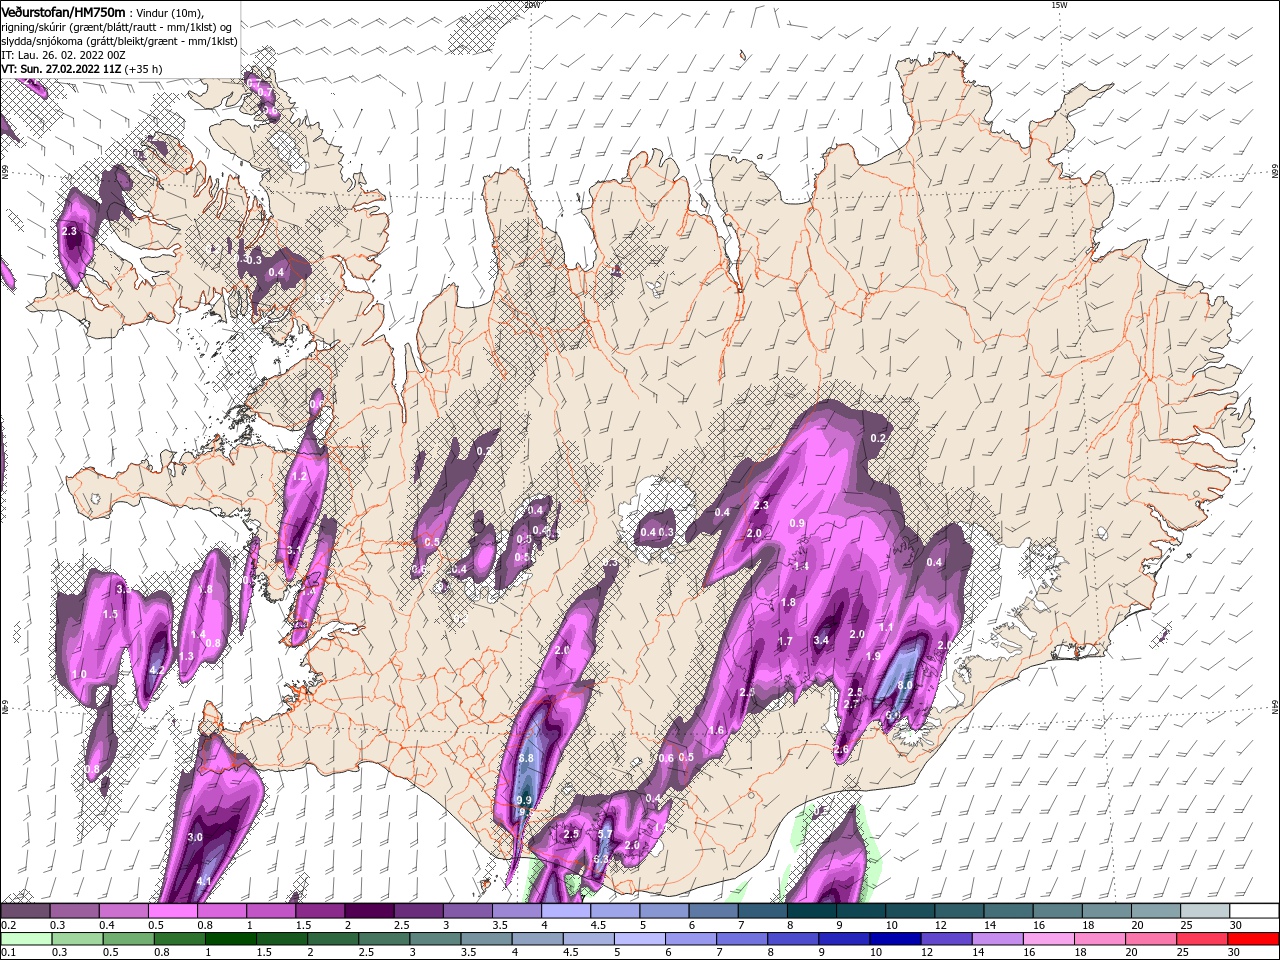Pick the top-row lavender swatch between 4 and 4.5
Image resolution: width=1280 pixels, height=960 pixels.
tap(566, 911)
